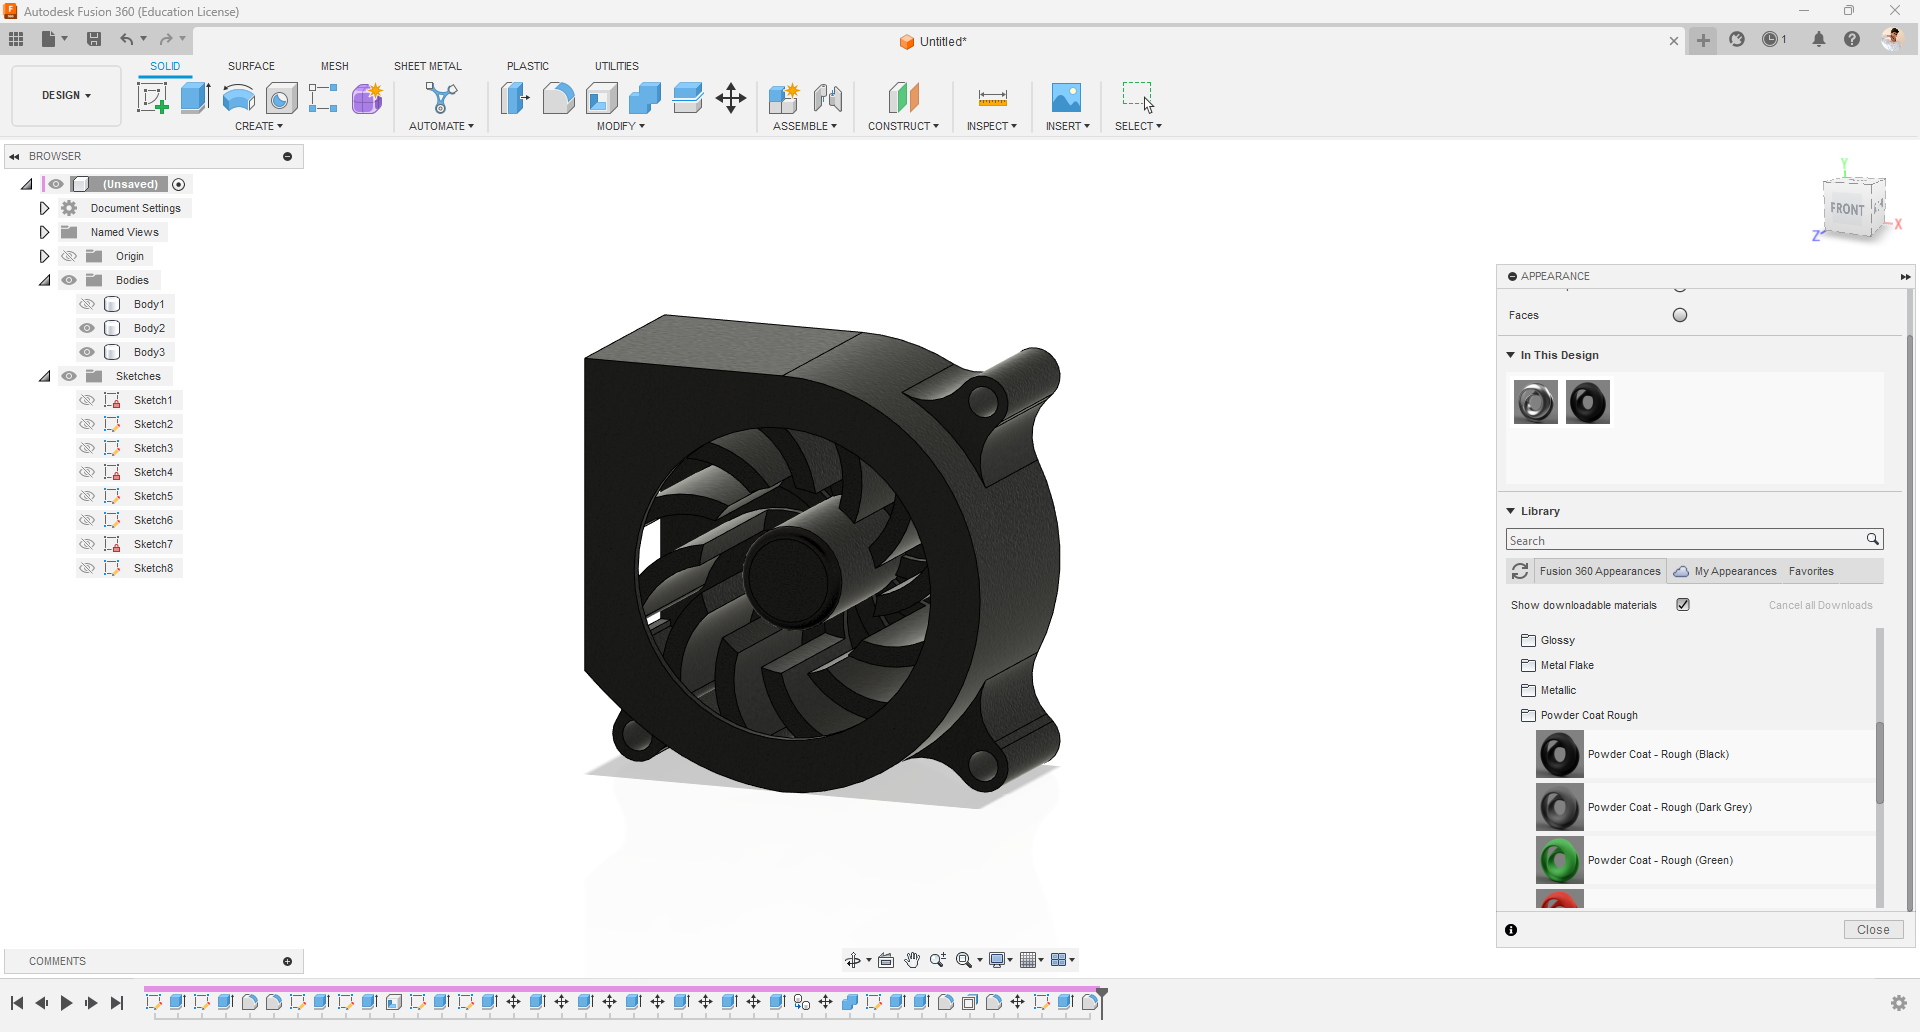Viewport: 1920px width, 1032px height.
Task: Open the Joint tool
Action: [x=828, y=98]
